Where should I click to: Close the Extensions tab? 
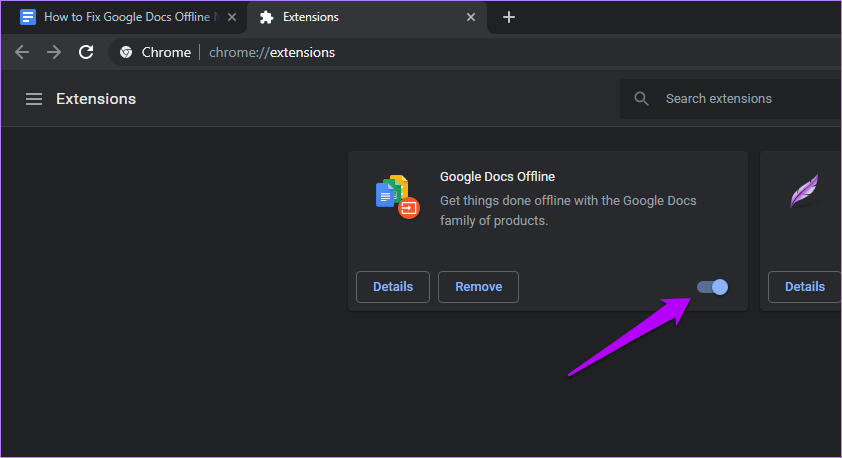(470, 17)
